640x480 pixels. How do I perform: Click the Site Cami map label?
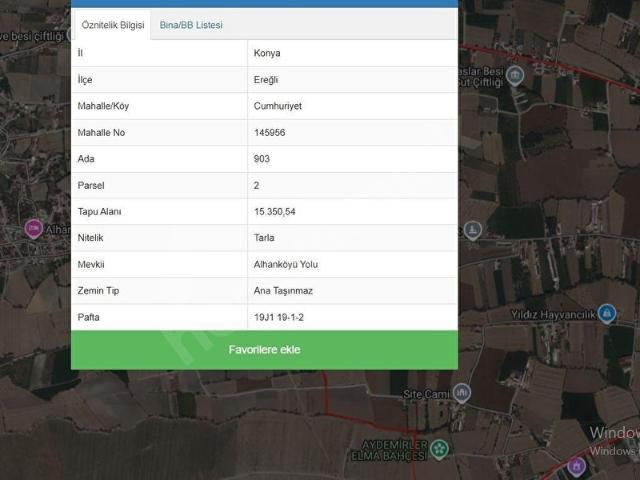point(426,394)
